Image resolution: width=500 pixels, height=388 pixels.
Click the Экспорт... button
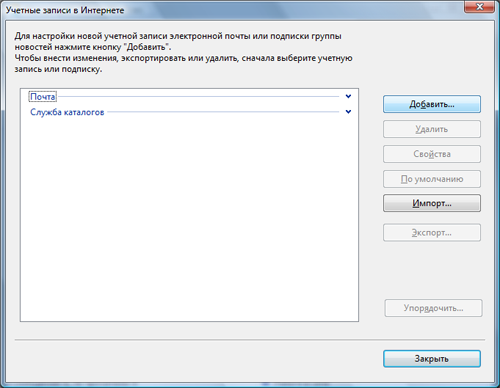432,232
